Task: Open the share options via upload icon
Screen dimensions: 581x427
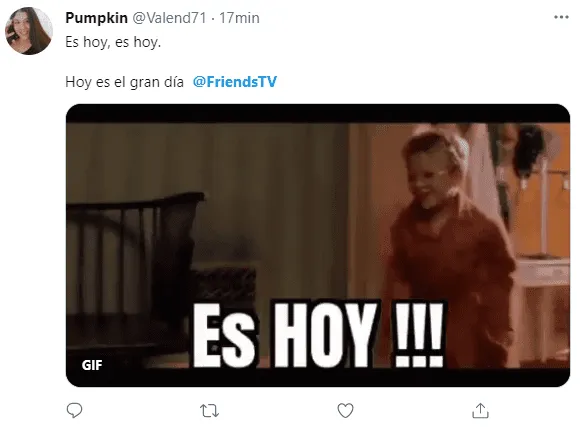Action: [x=481, y=410]
